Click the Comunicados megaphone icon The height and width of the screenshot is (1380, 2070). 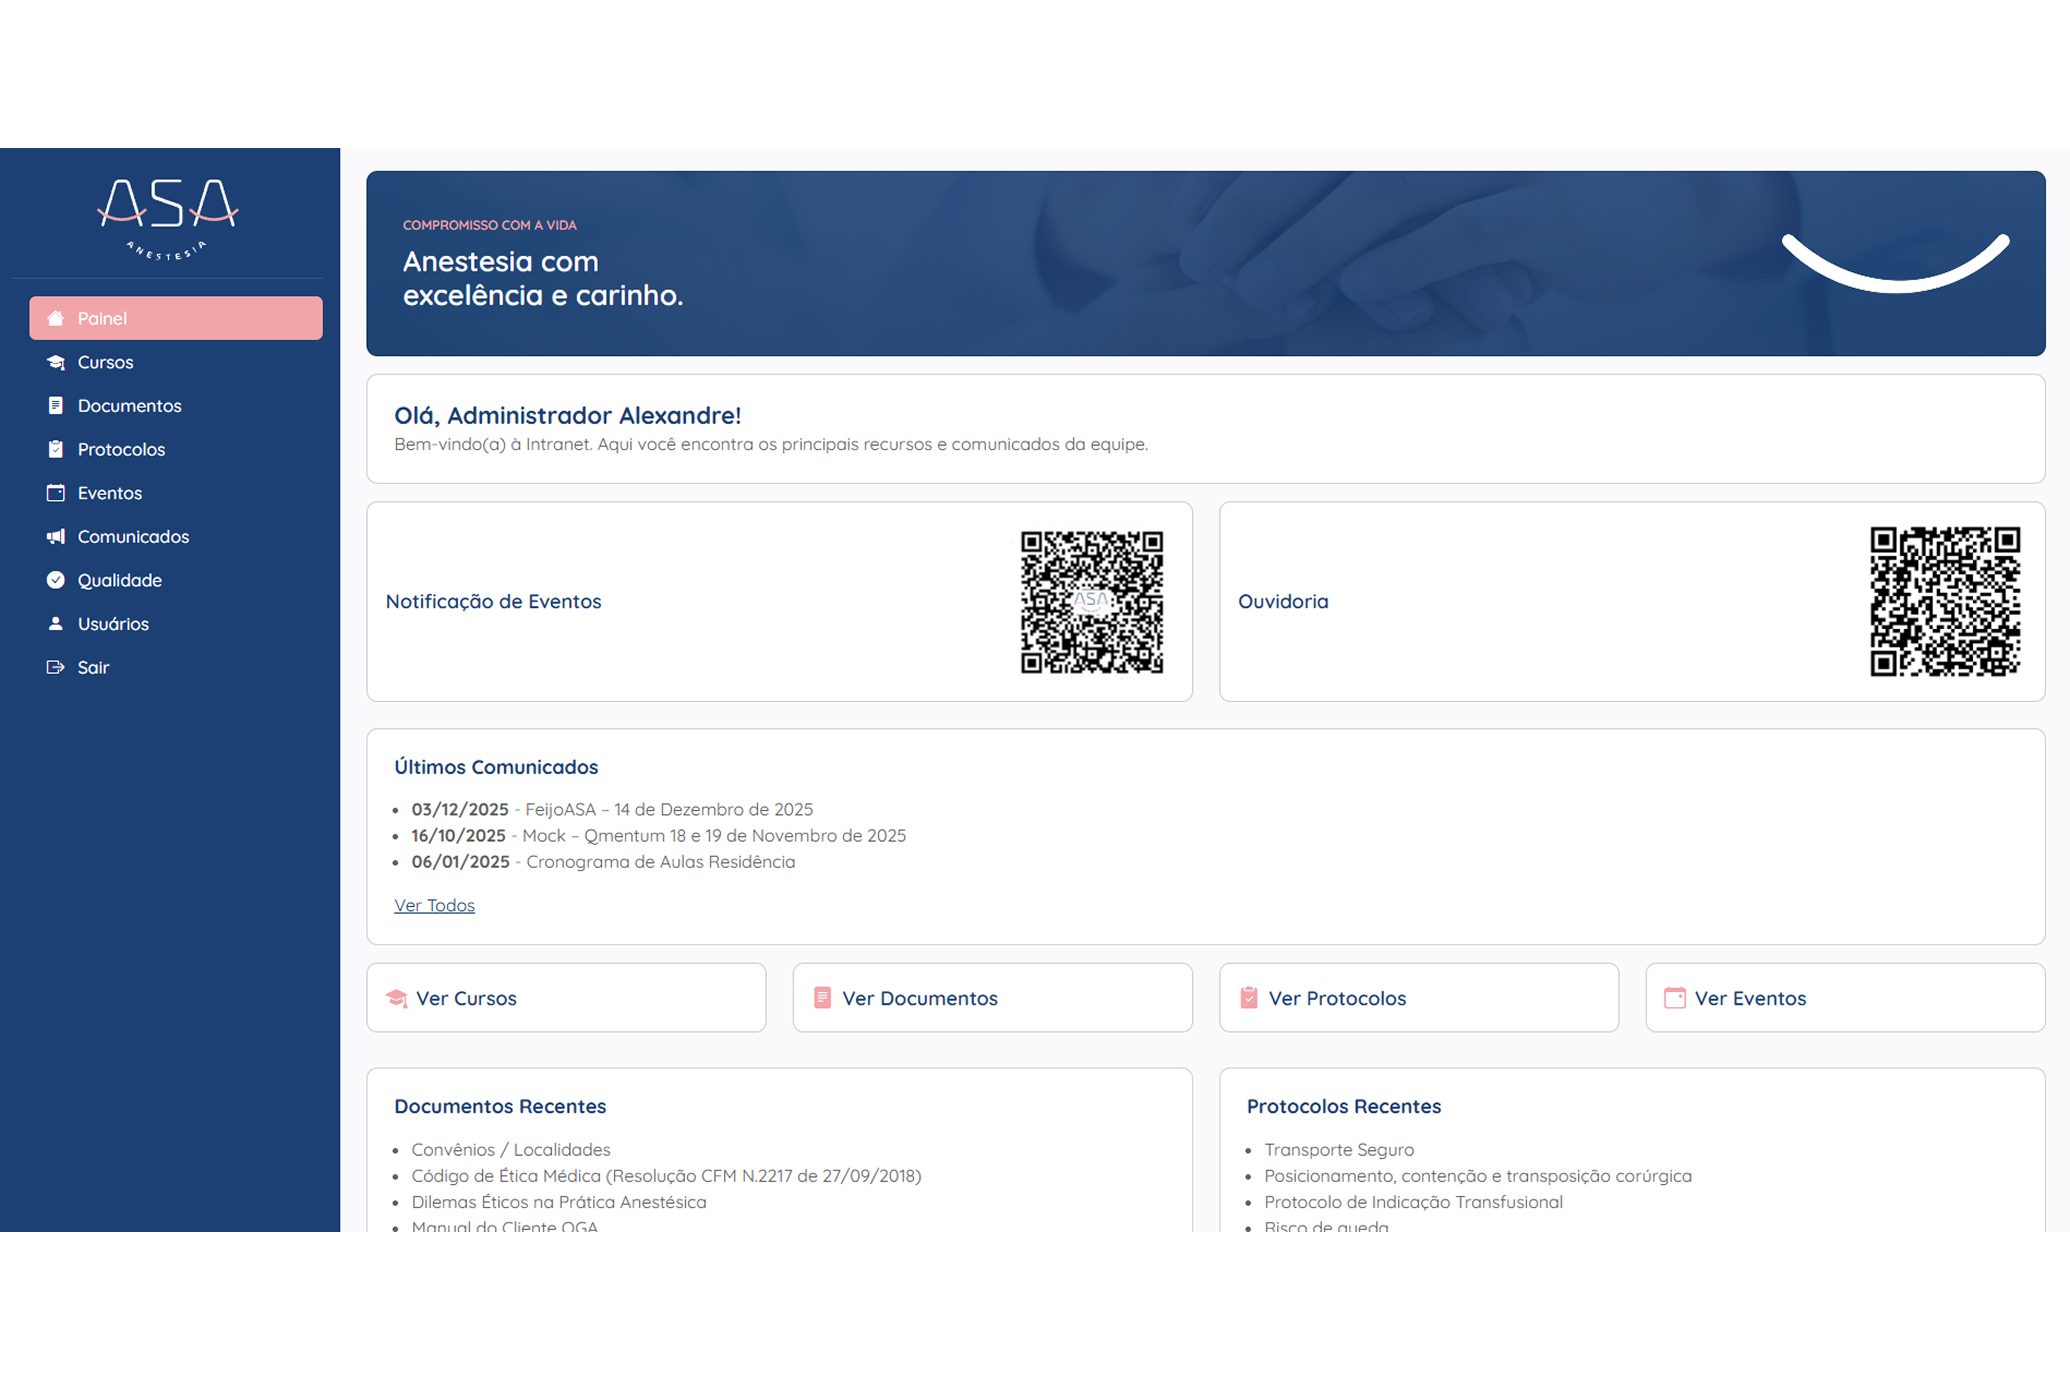[x=56, y=536]
